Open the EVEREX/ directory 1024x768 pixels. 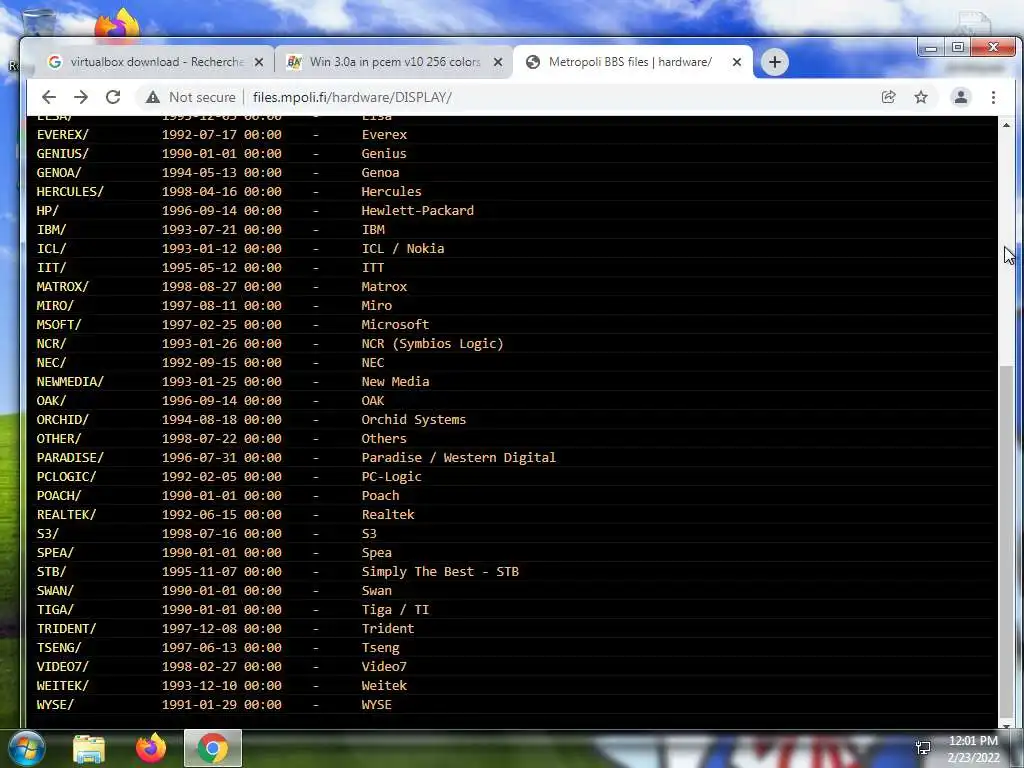(62, 135)
